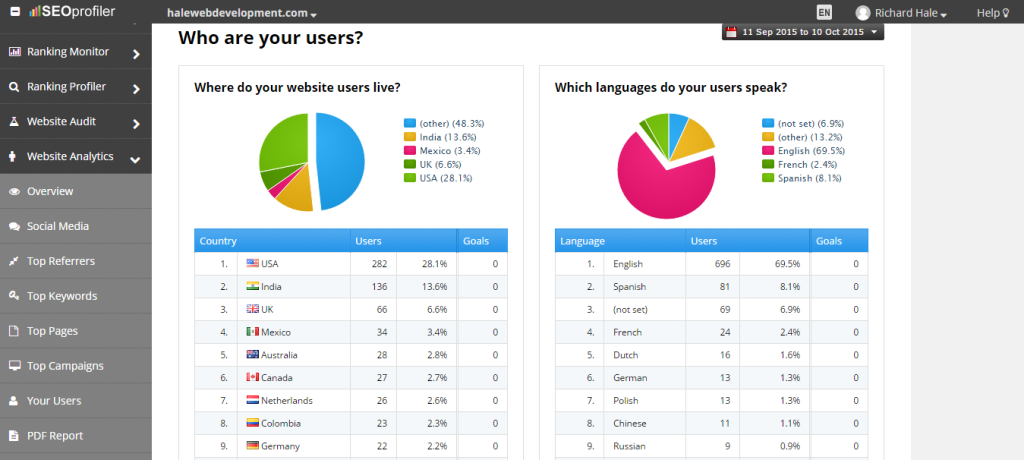Click the calendar icon in date range
Screen dimensions: 1024x460
pos(732,32)
